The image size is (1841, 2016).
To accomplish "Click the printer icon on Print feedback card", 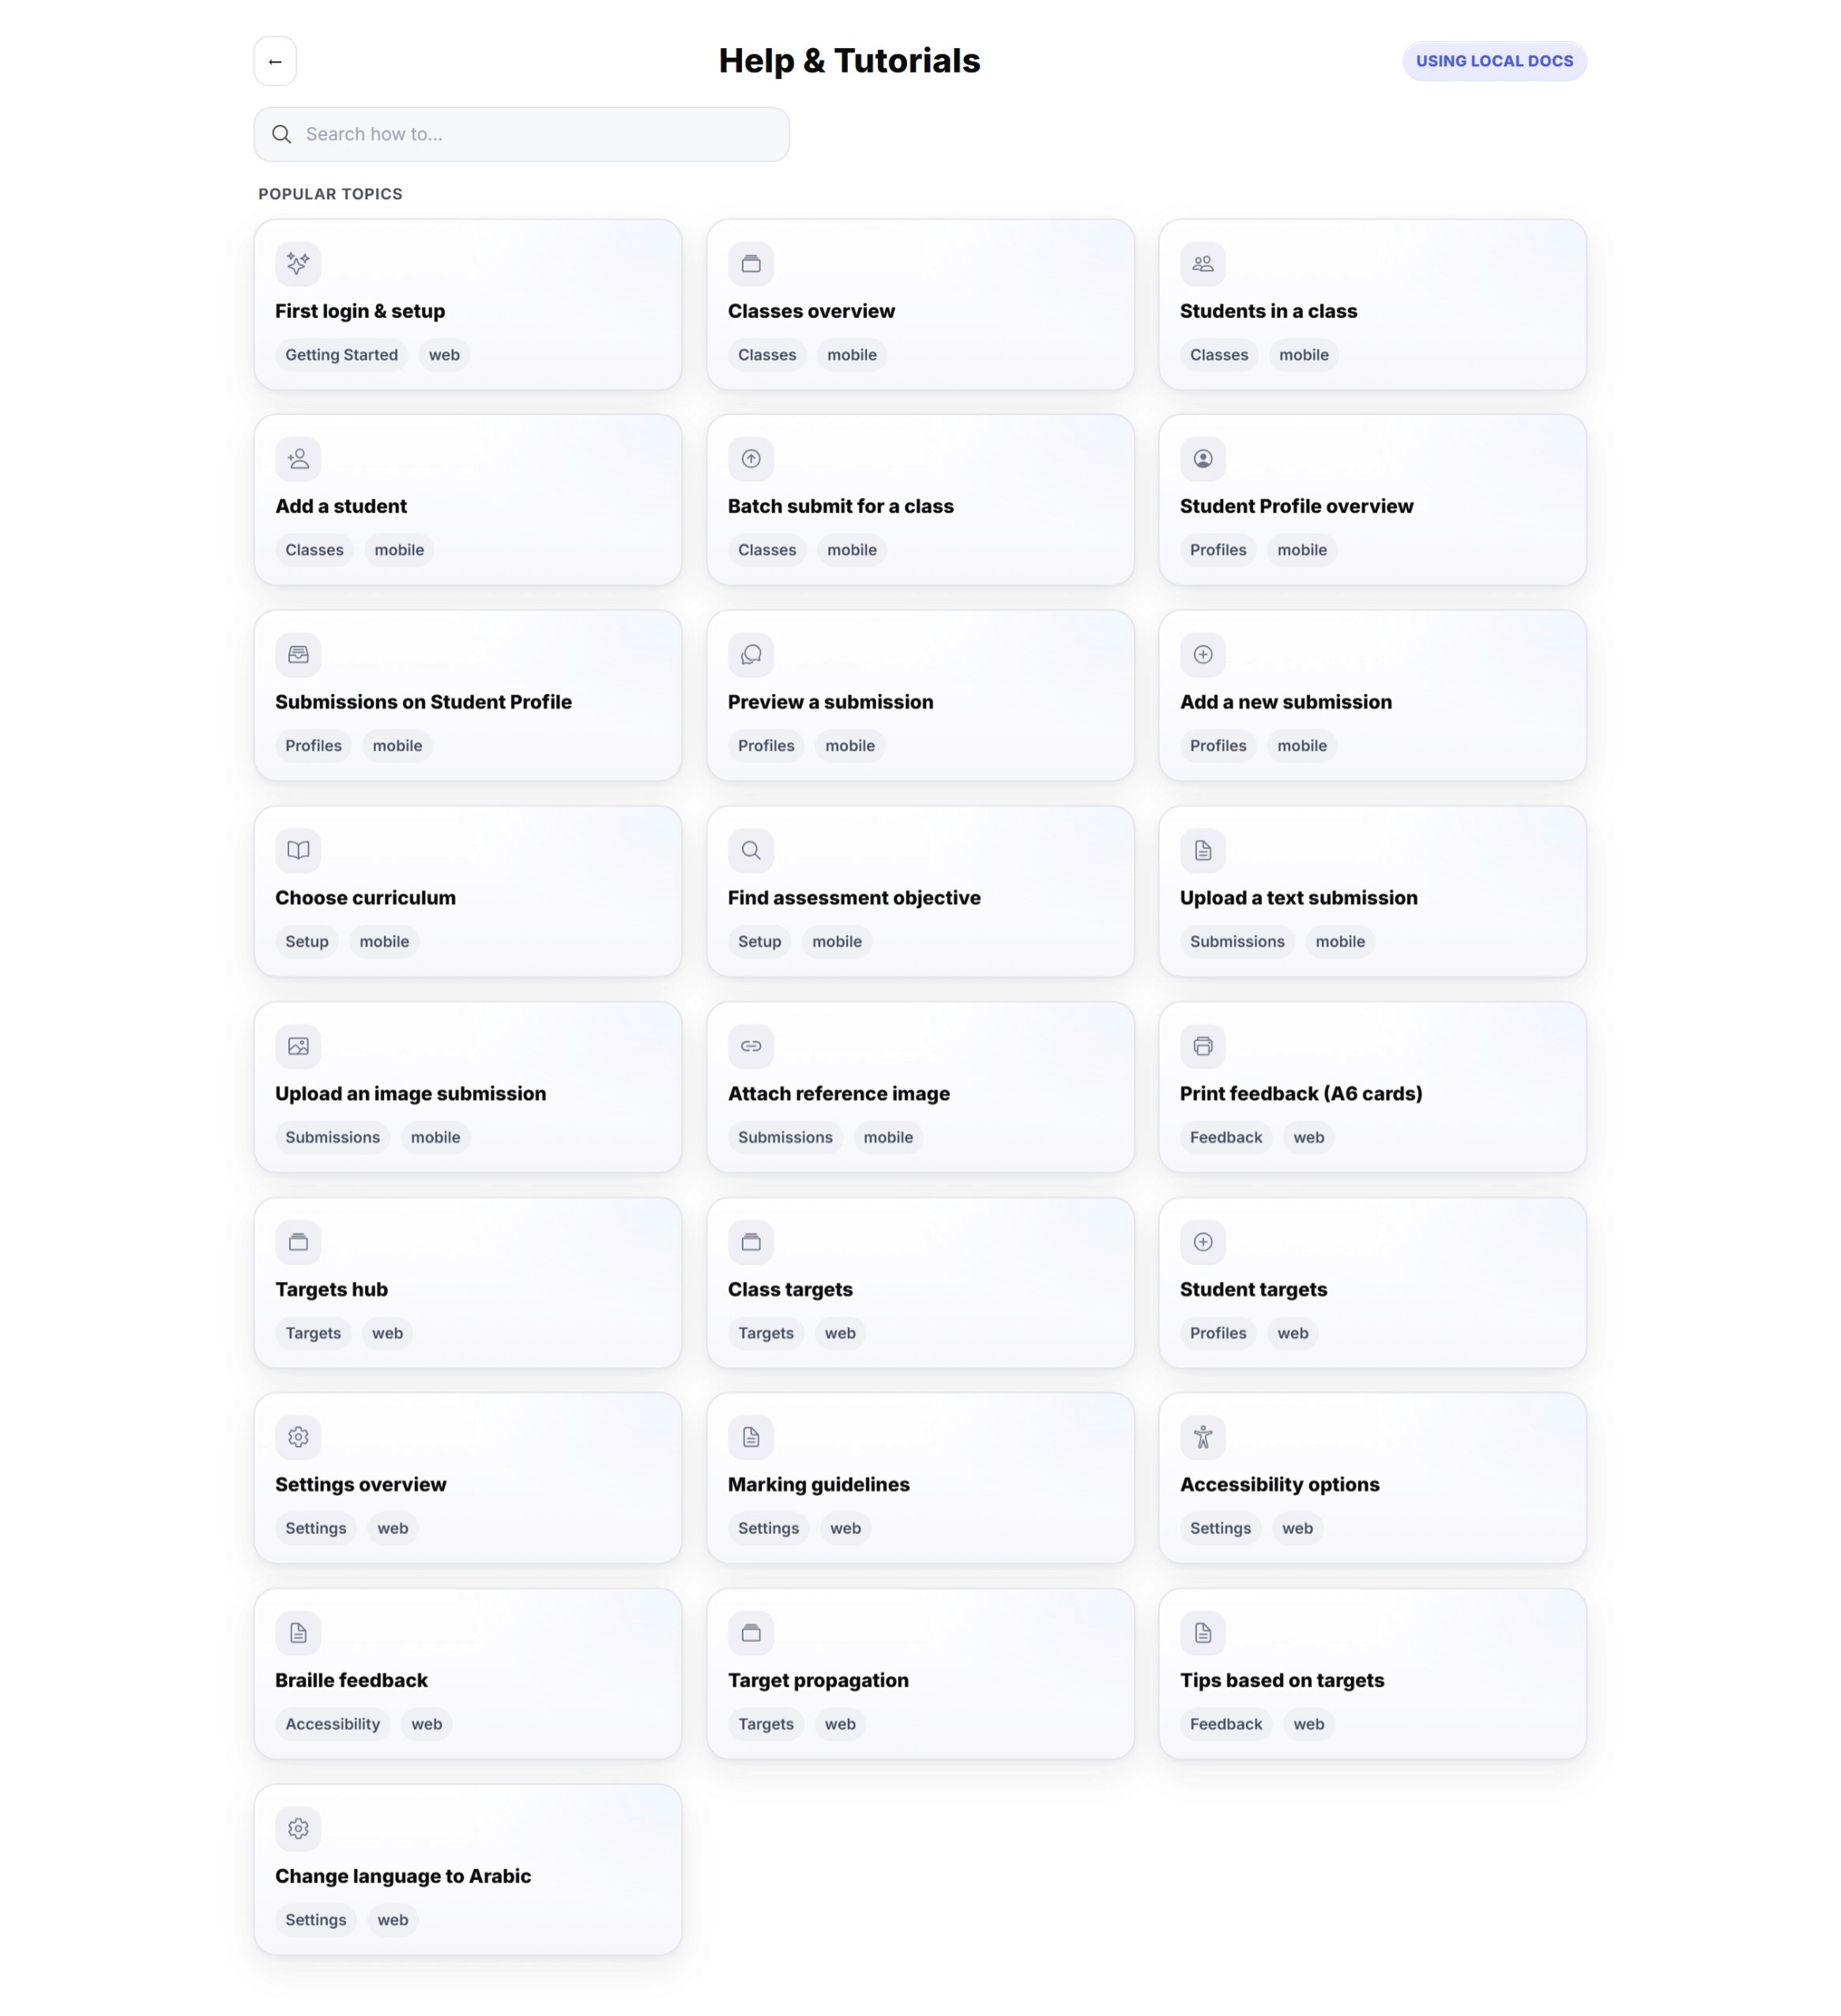I will click(1203, 1047).
